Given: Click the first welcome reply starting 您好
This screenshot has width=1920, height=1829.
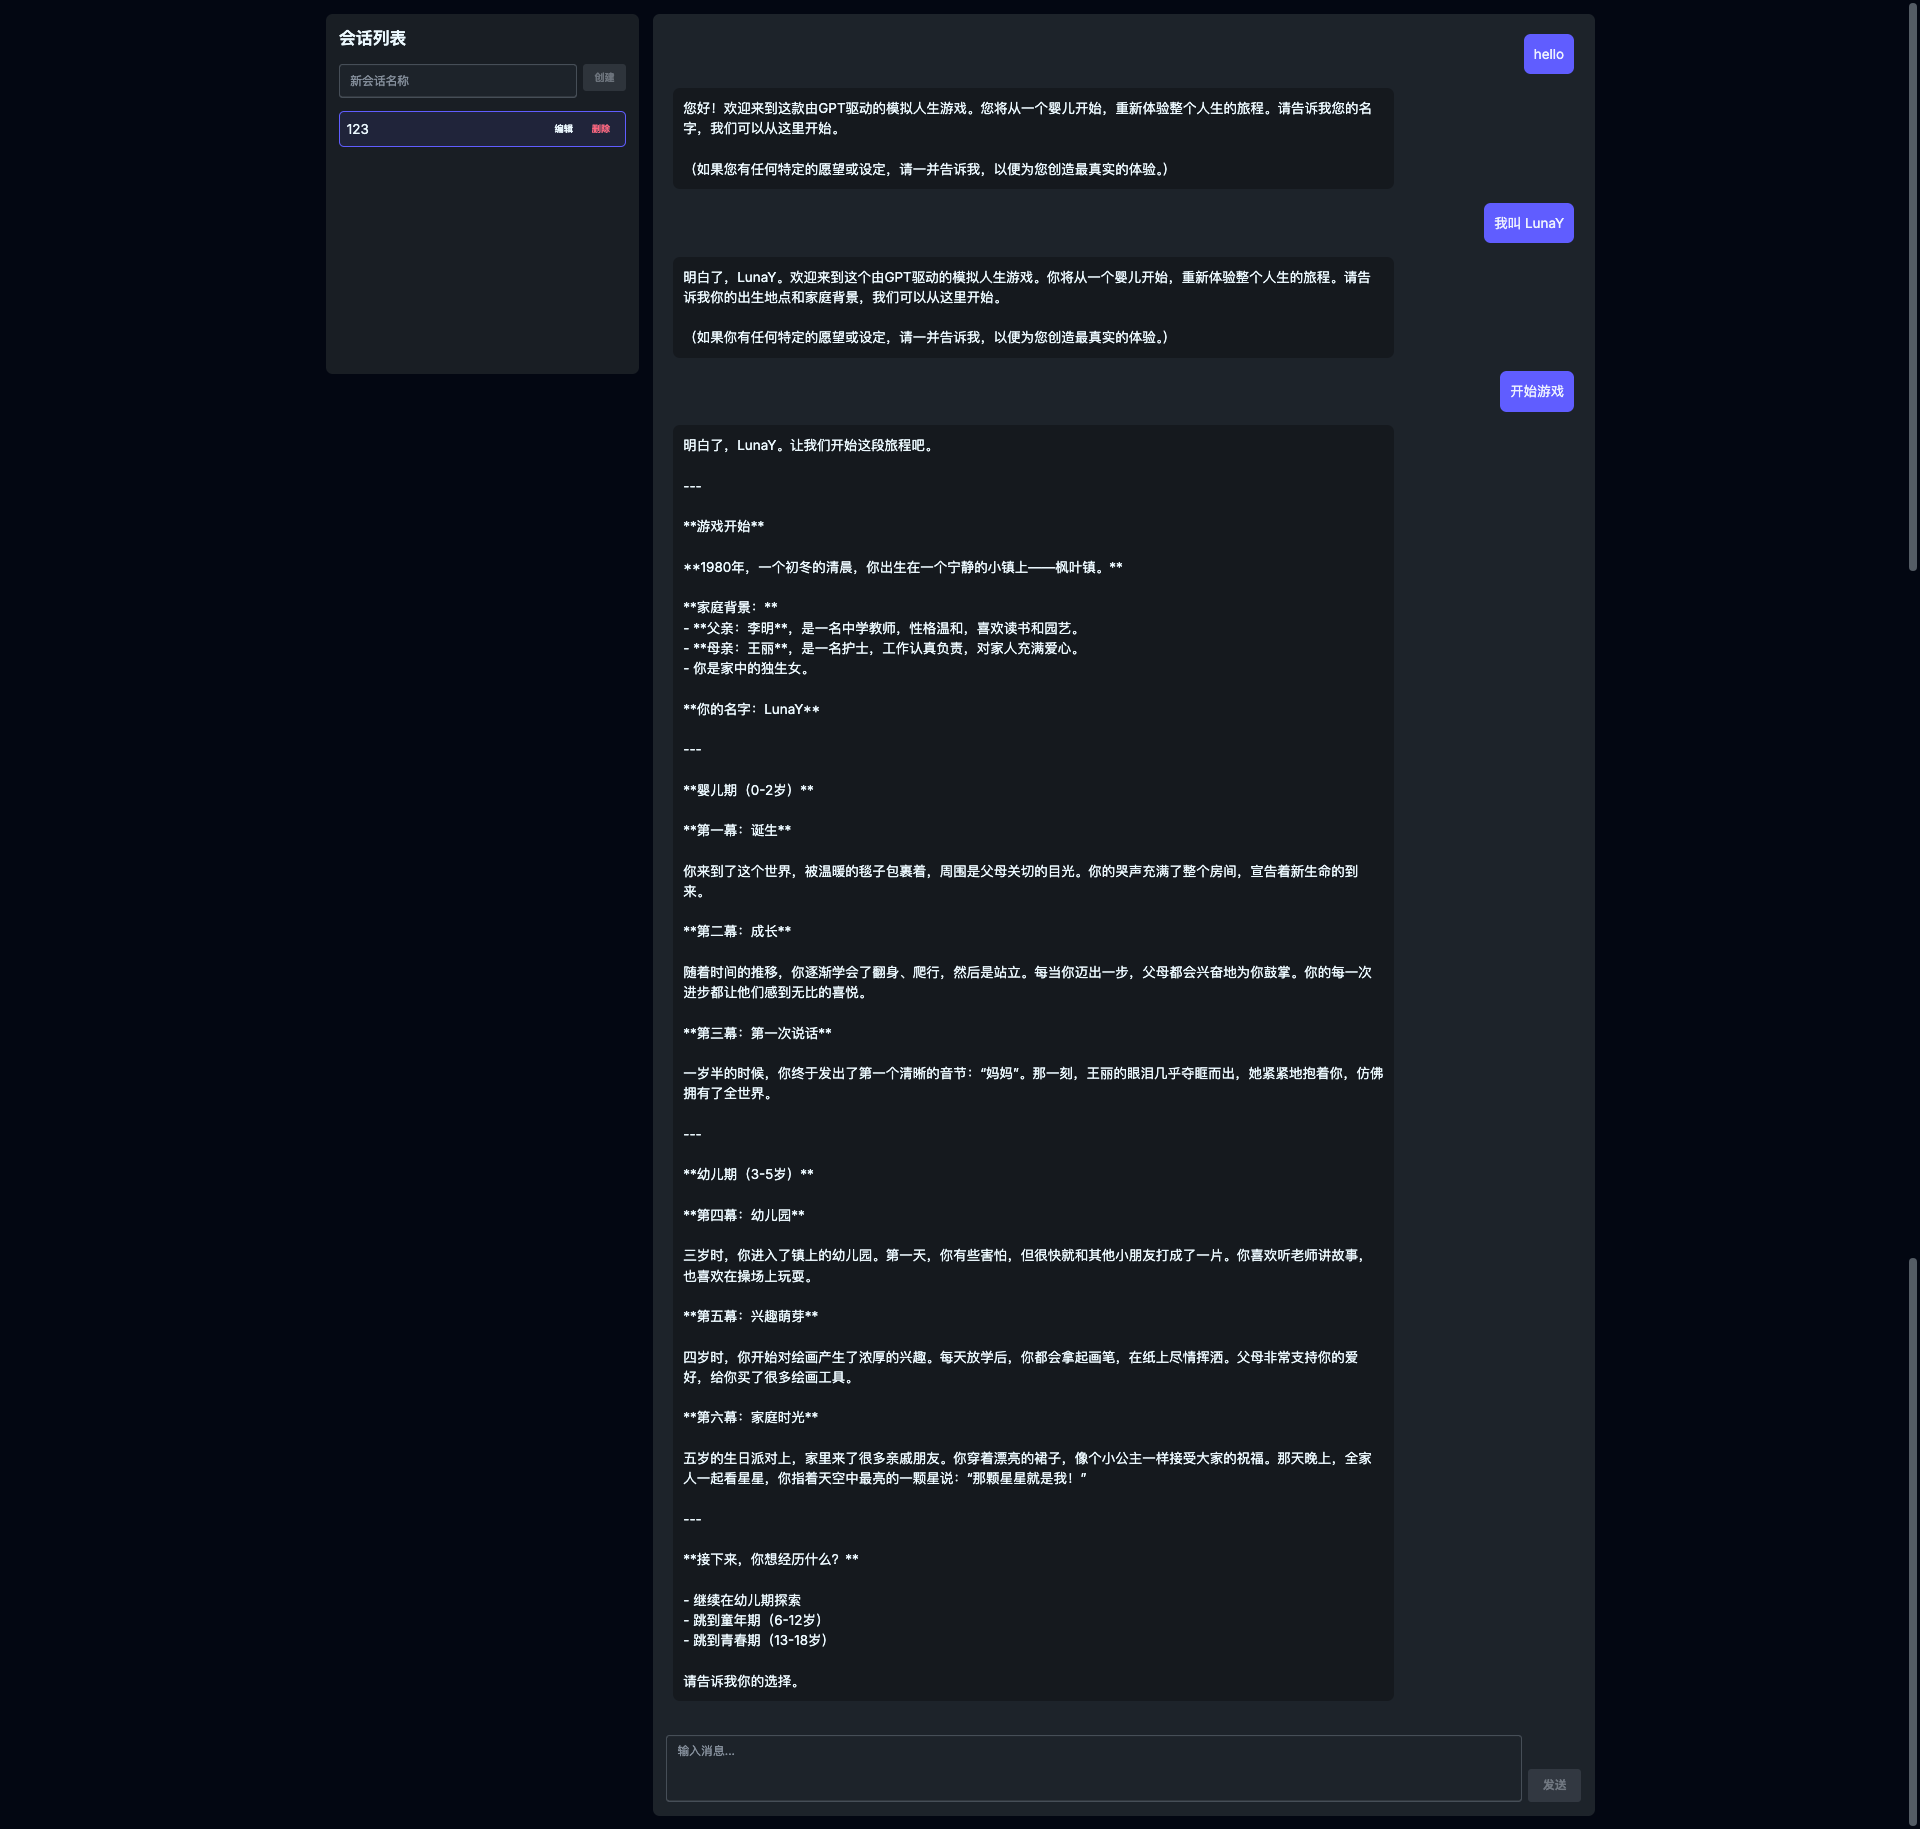Looking at the screenshot, I should (x=1032, y=138).
